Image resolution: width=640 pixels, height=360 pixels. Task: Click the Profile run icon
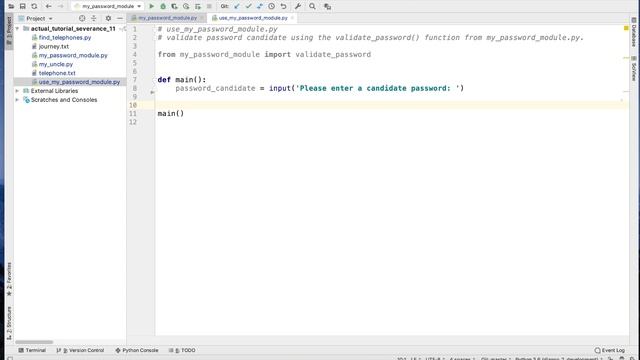coord(186,6)
